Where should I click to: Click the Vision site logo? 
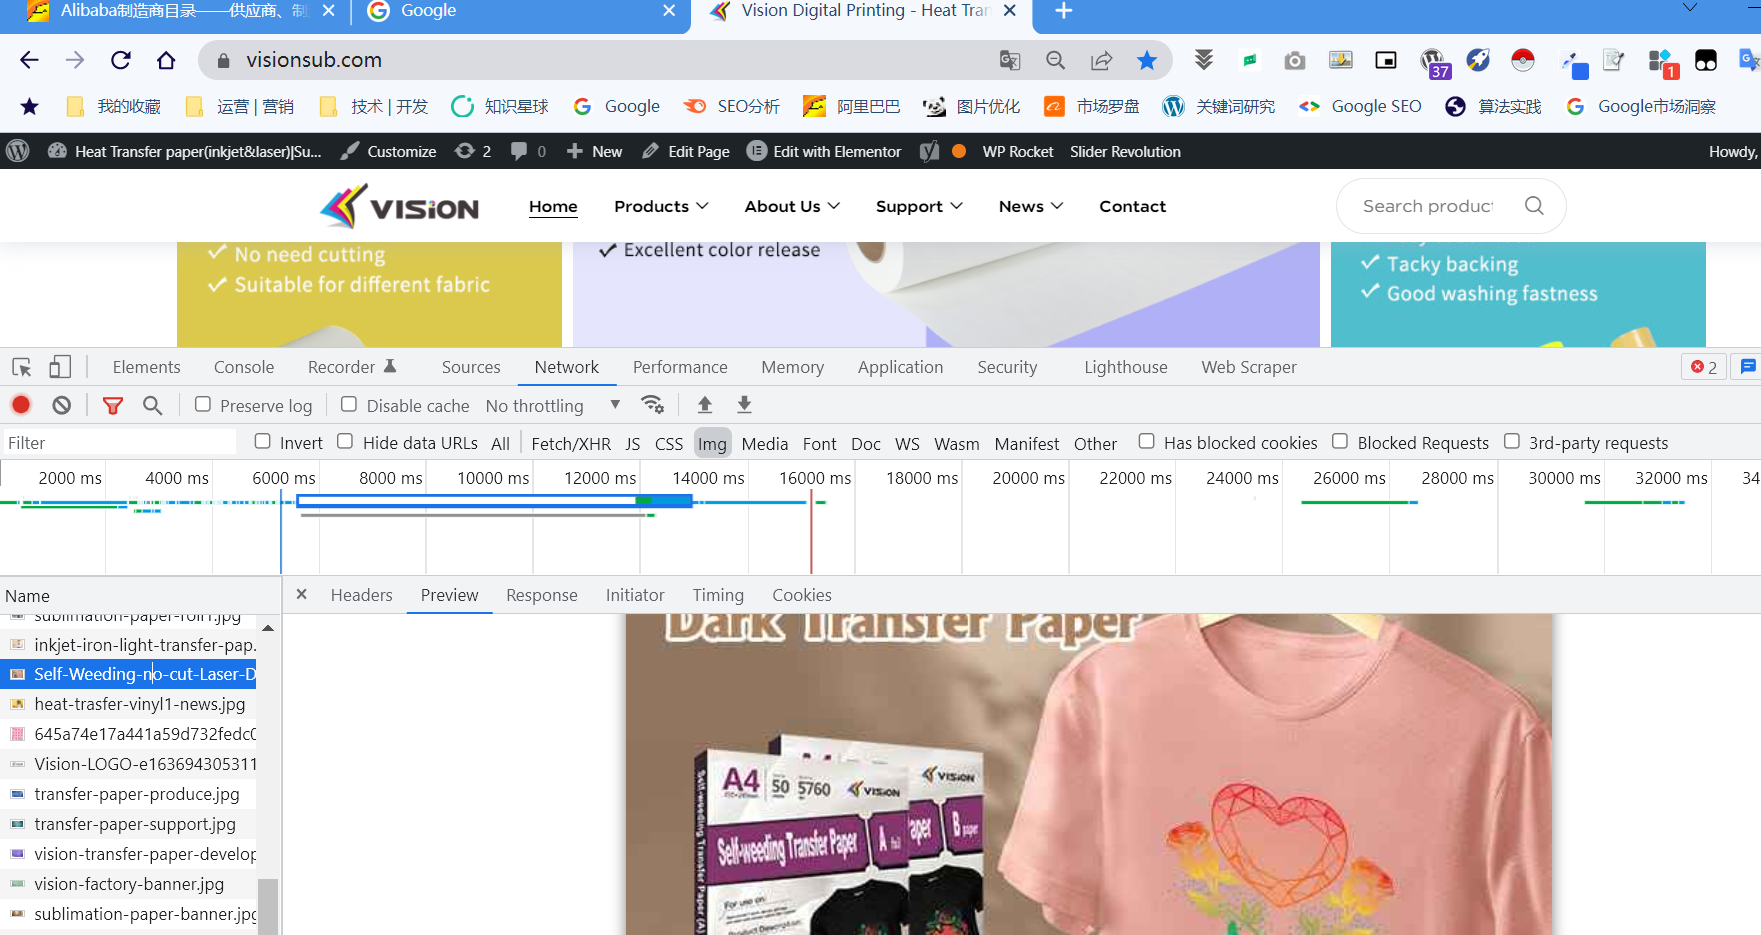click(400, 206)
